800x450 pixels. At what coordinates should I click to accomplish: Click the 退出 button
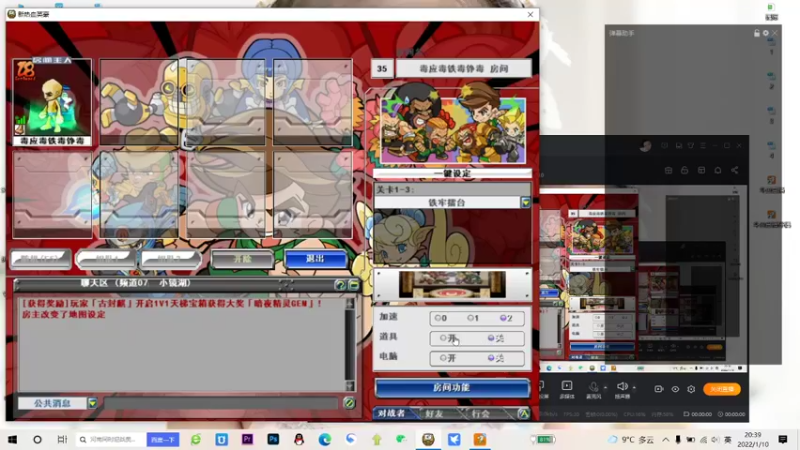315,259
